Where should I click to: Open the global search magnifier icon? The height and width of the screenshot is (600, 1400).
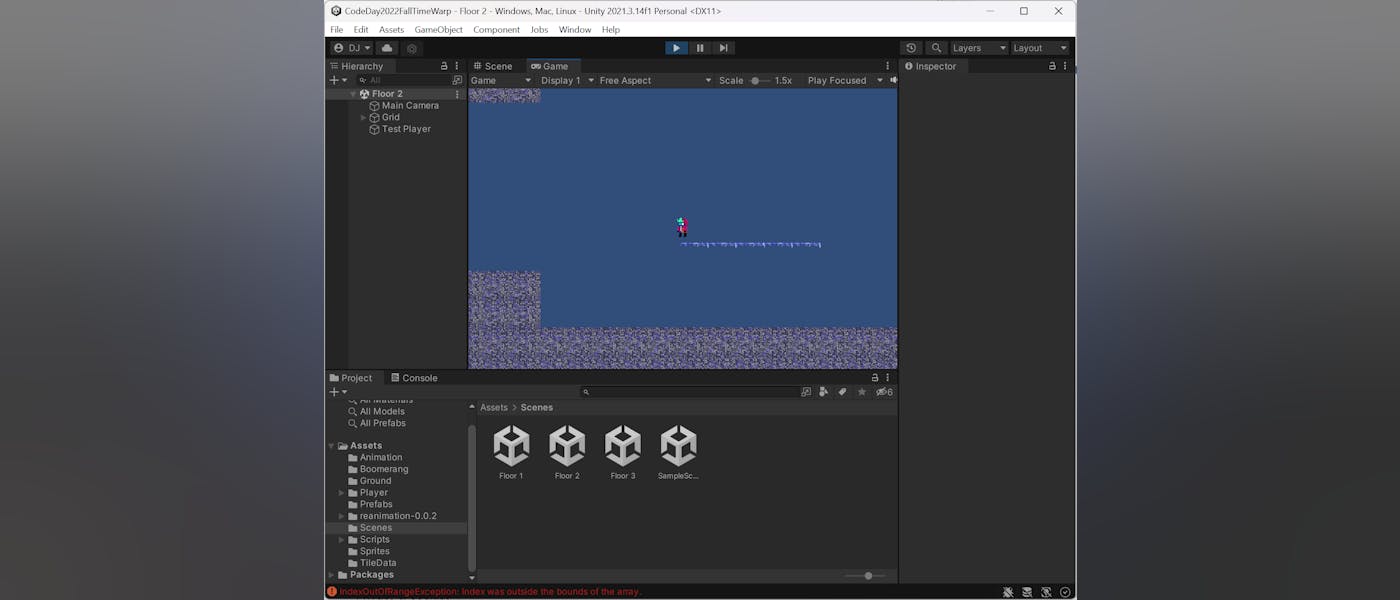pyautogui.click(x=936, y=48)
